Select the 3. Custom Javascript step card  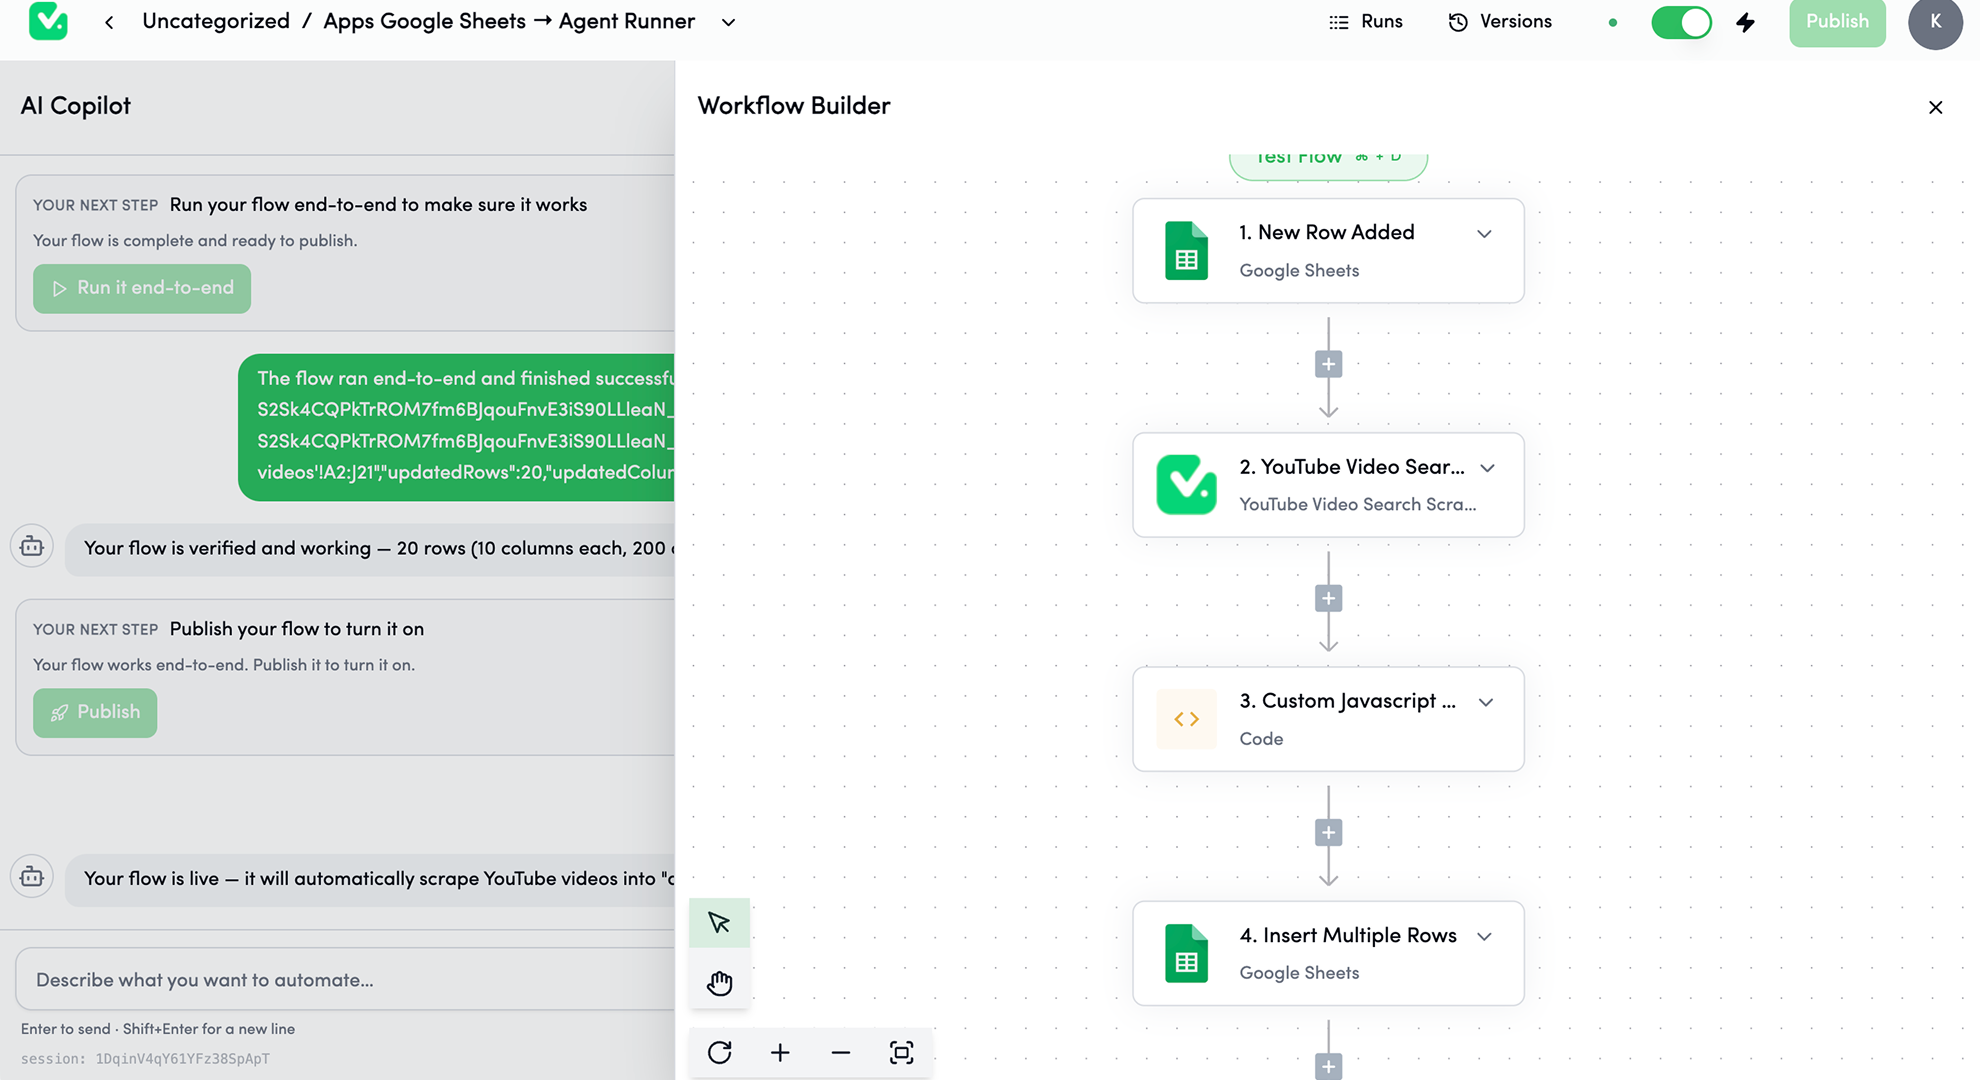tap(1328, 719)
